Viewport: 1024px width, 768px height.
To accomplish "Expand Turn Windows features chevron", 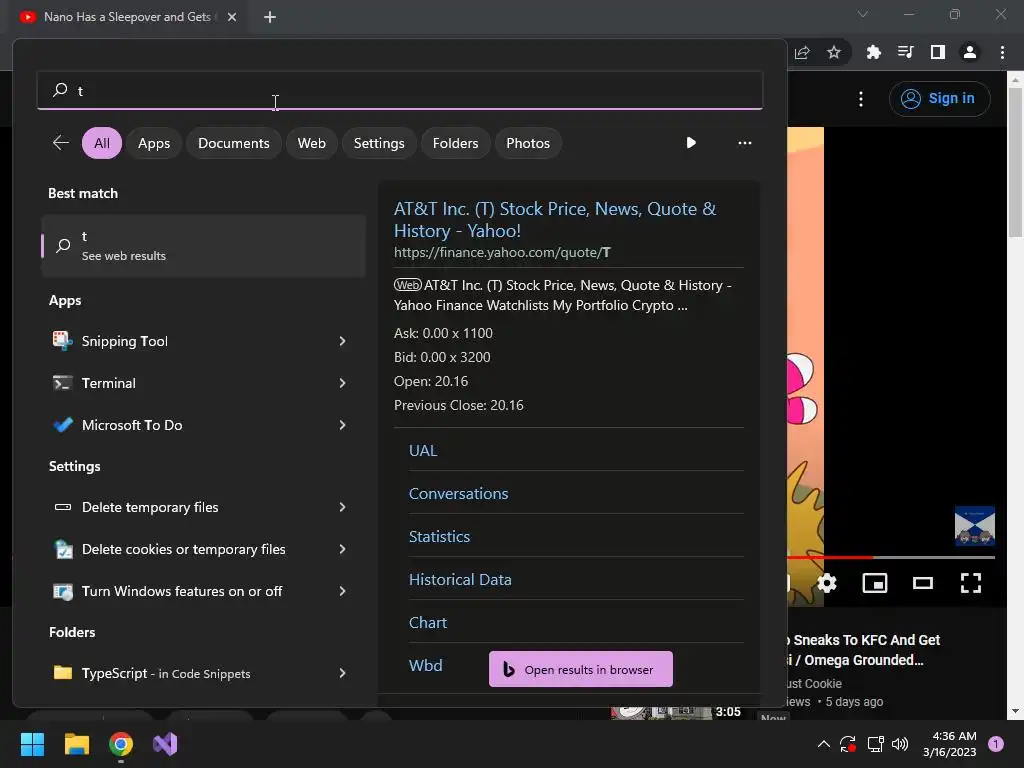I will tap(342, 591).
